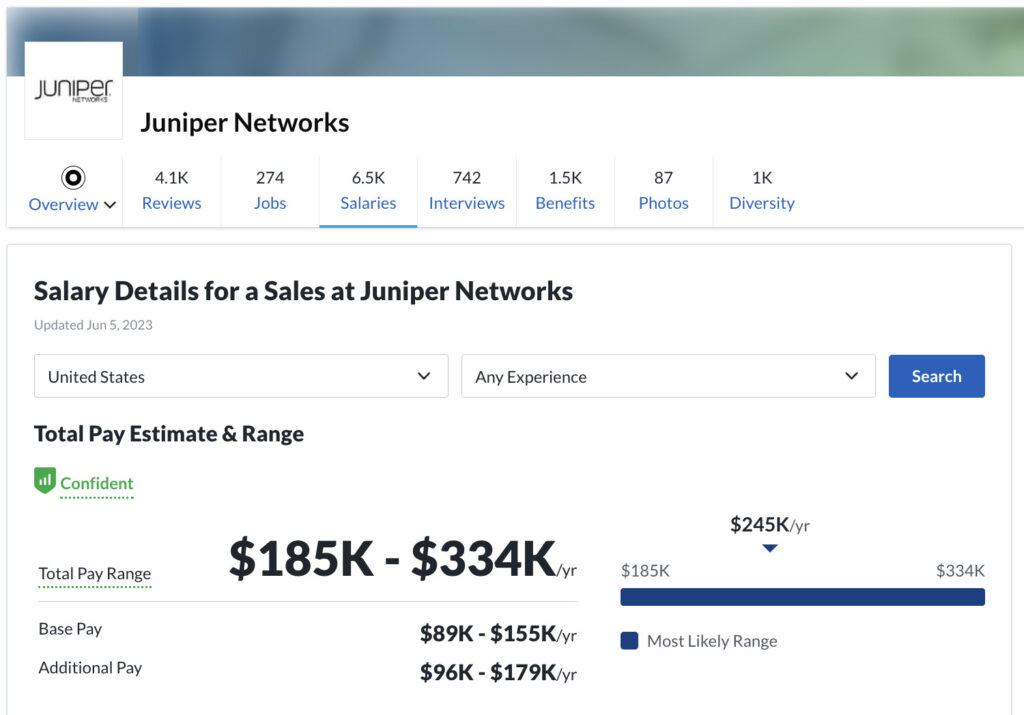This screenshot has width=1024, height=715.
Task: Click the Additional Pay label
Action: (x=90, y=668)
